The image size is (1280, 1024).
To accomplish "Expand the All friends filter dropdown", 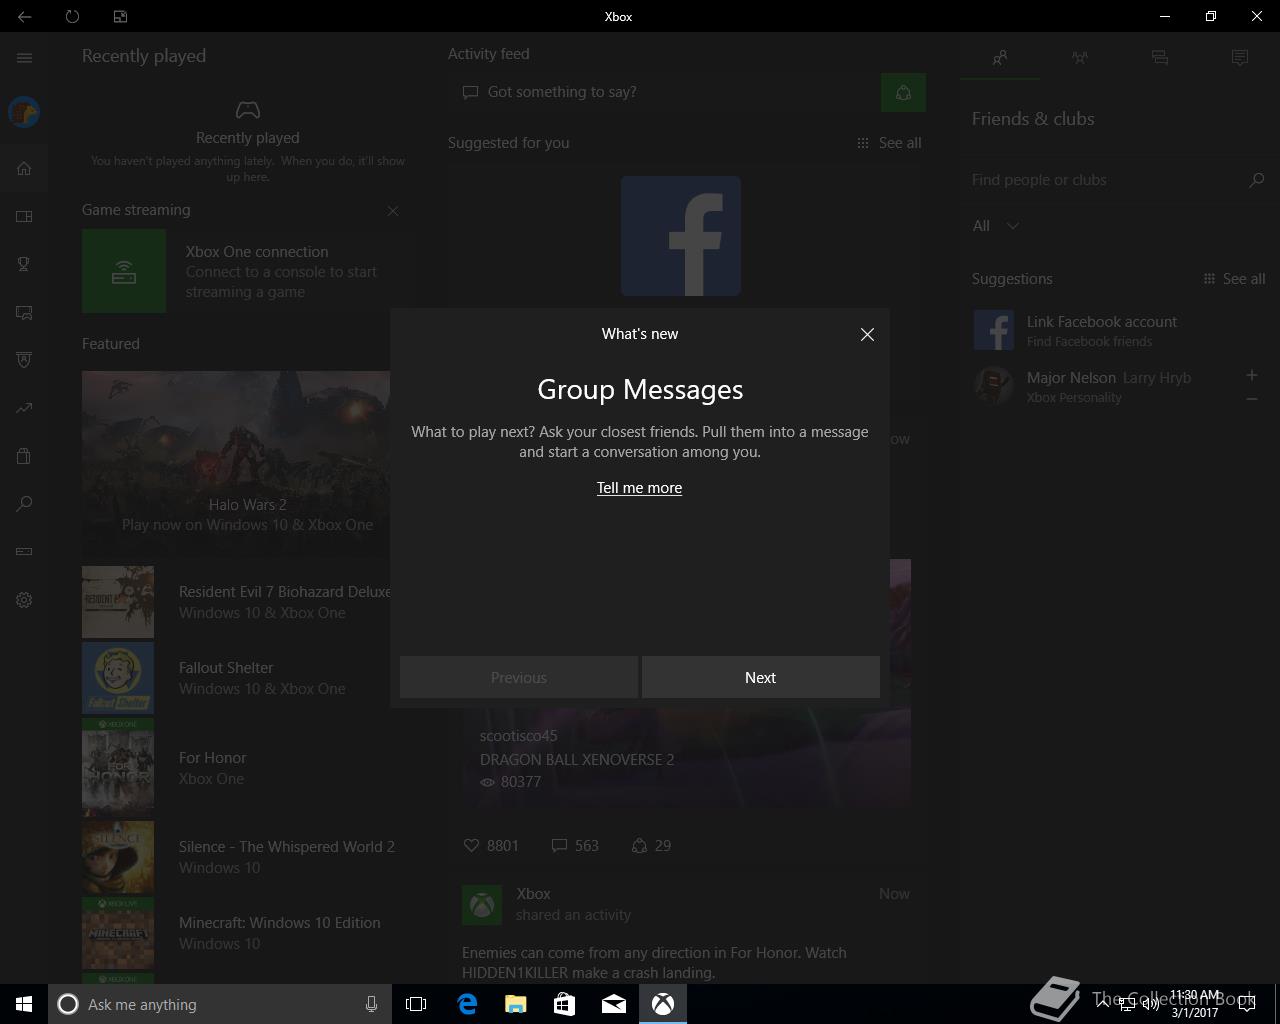I will (x=996, y=226).
